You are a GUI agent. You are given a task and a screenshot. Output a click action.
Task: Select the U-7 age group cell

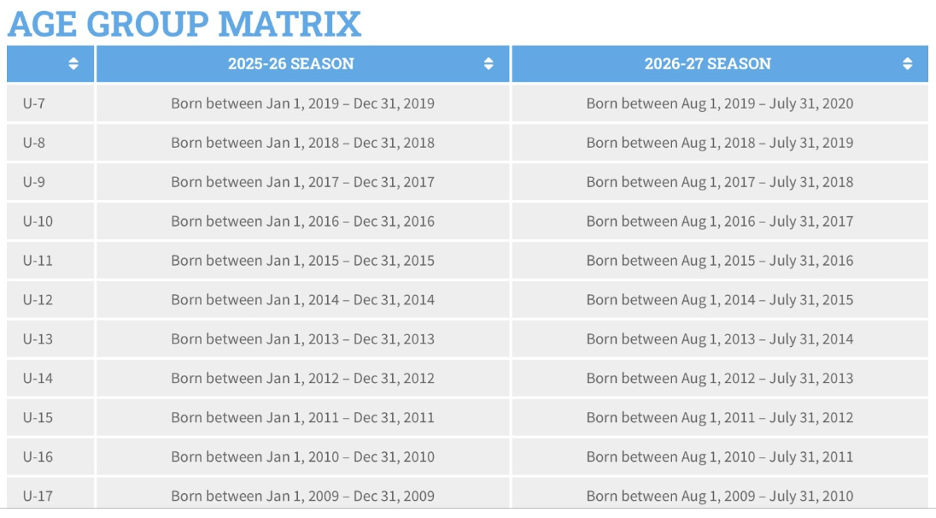pos(34,103)
